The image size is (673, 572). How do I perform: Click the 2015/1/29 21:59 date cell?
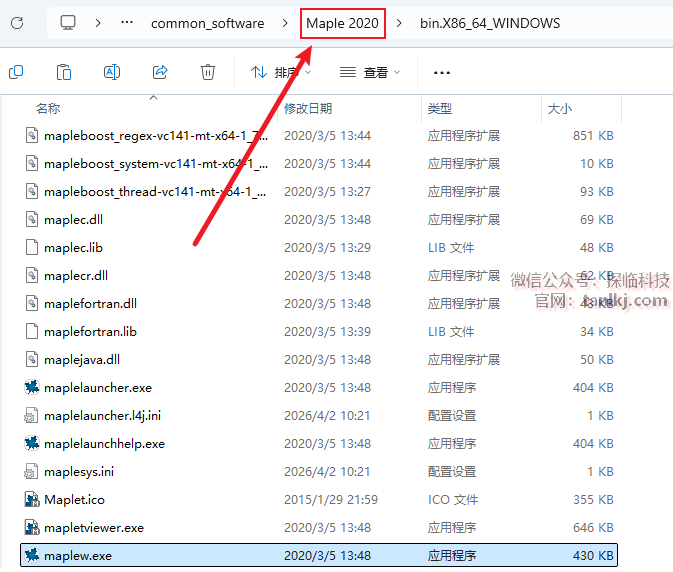pyautogui.click(x=331, y=500)
